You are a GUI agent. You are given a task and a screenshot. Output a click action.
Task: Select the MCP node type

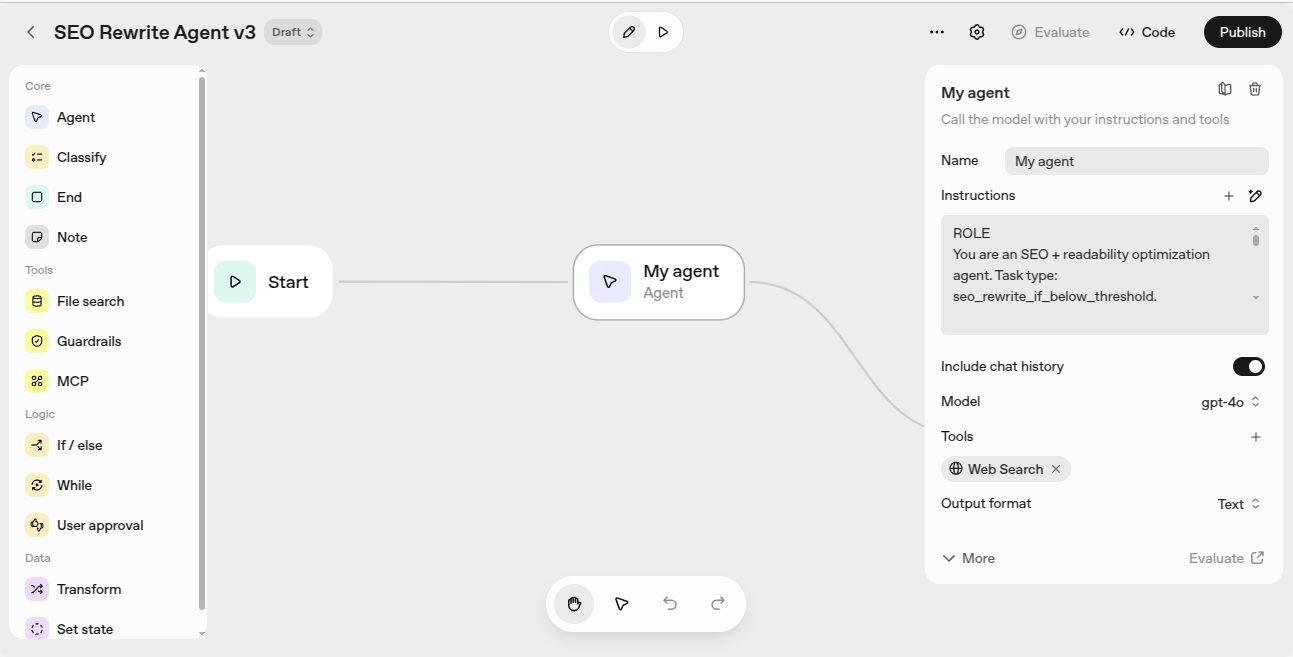pos(70,381)
